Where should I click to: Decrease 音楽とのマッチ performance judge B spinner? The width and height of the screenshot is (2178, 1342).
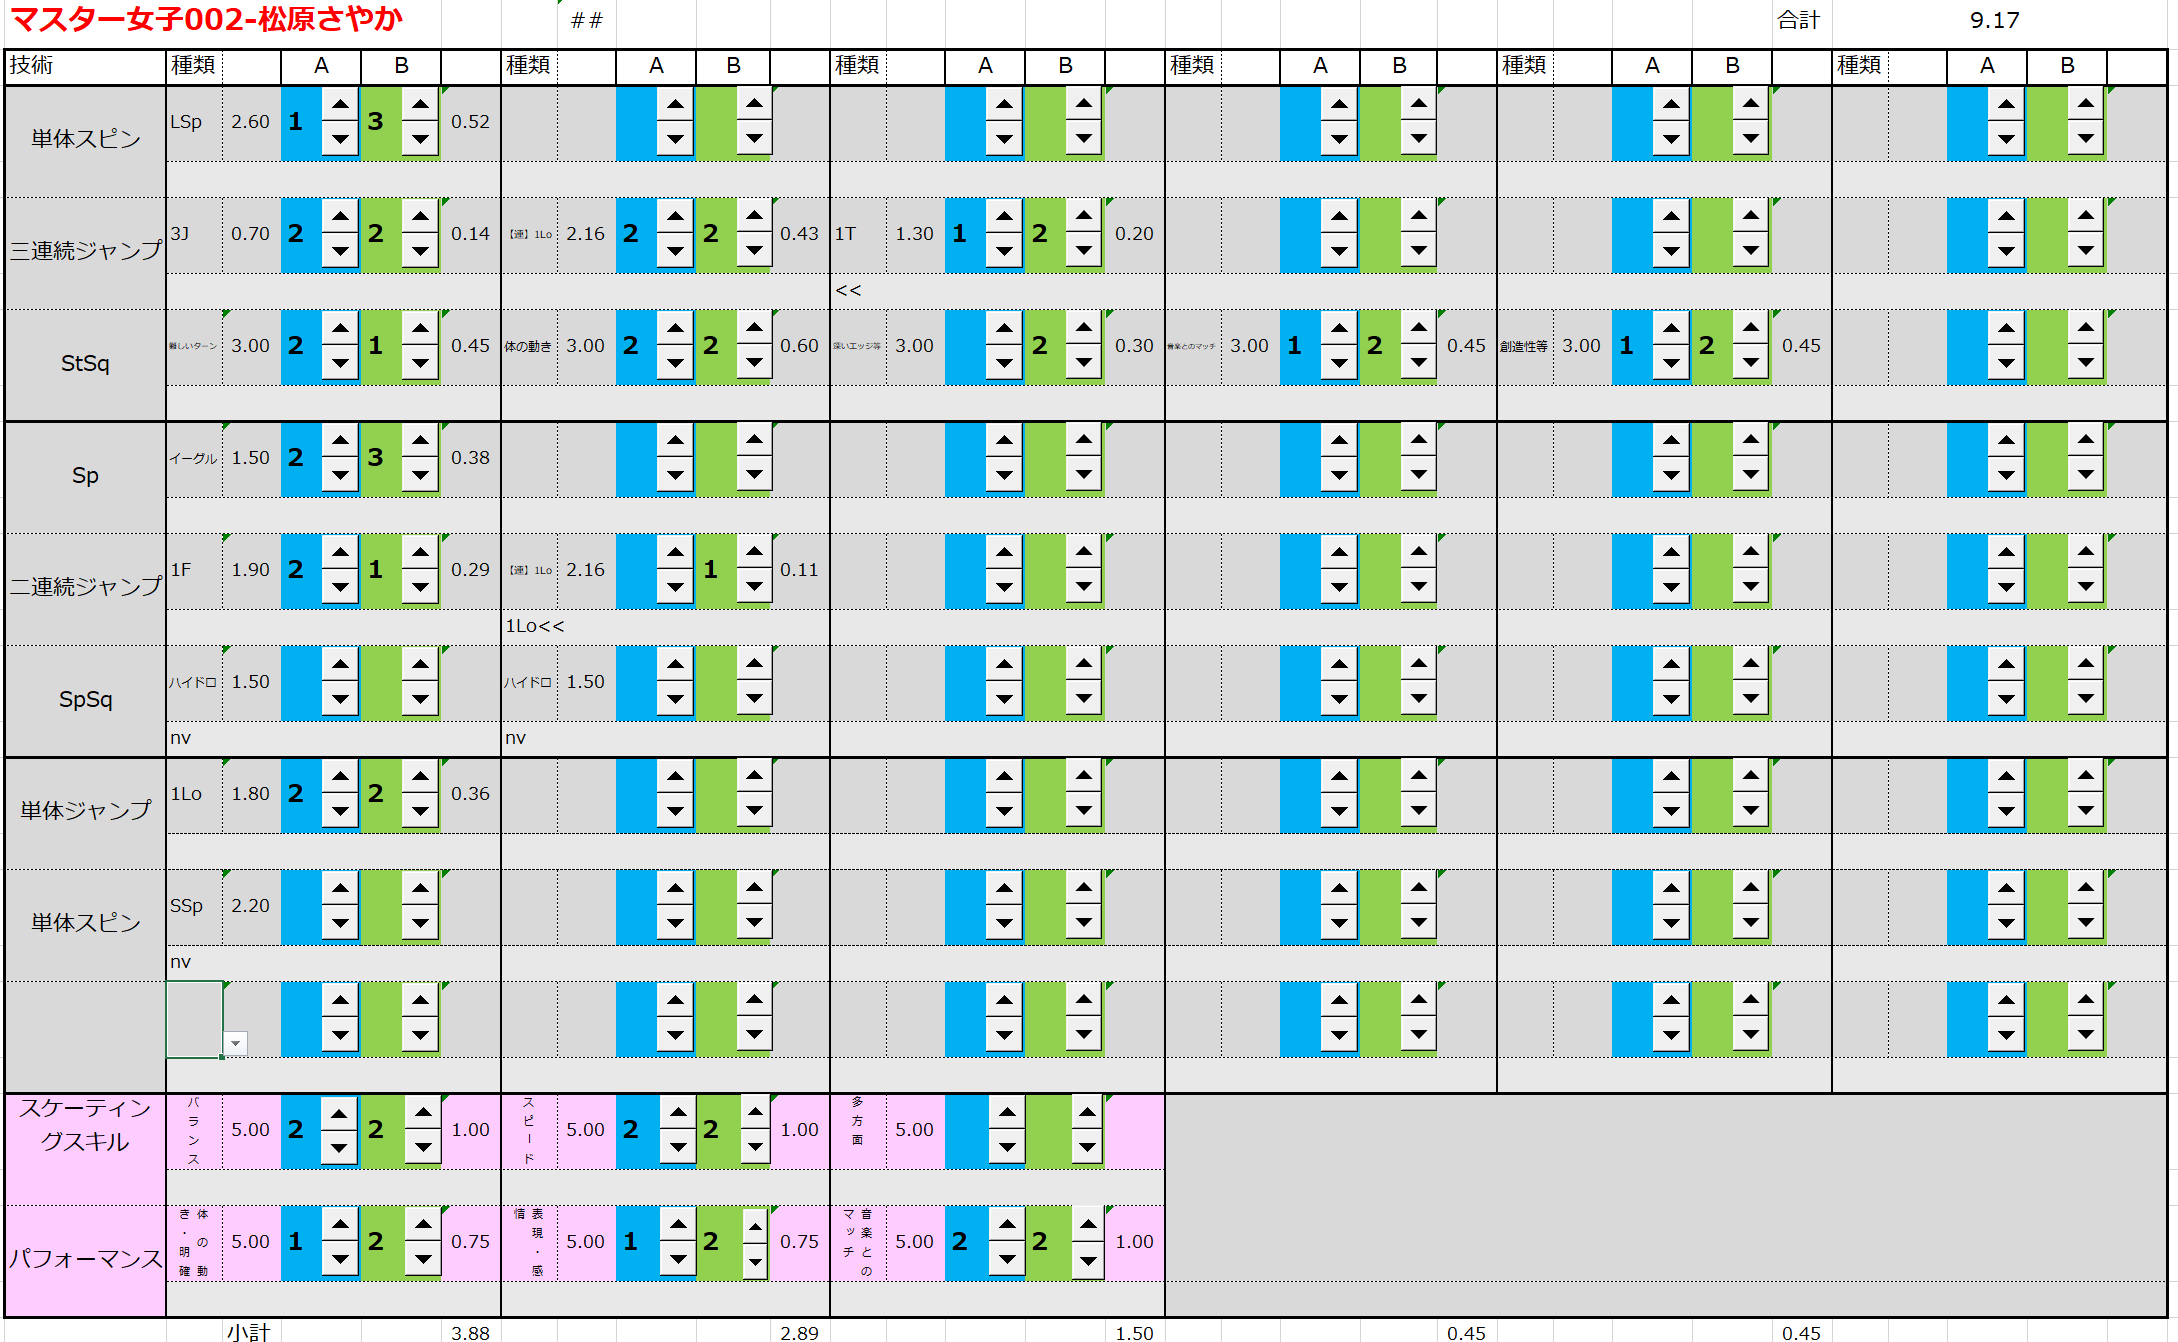point(1087,1261)
